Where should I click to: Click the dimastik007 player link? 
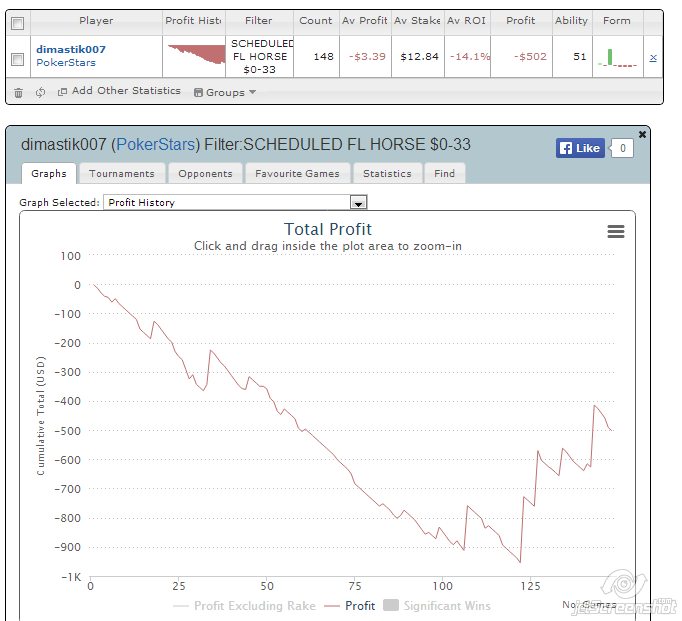click(x=71, y=49)
